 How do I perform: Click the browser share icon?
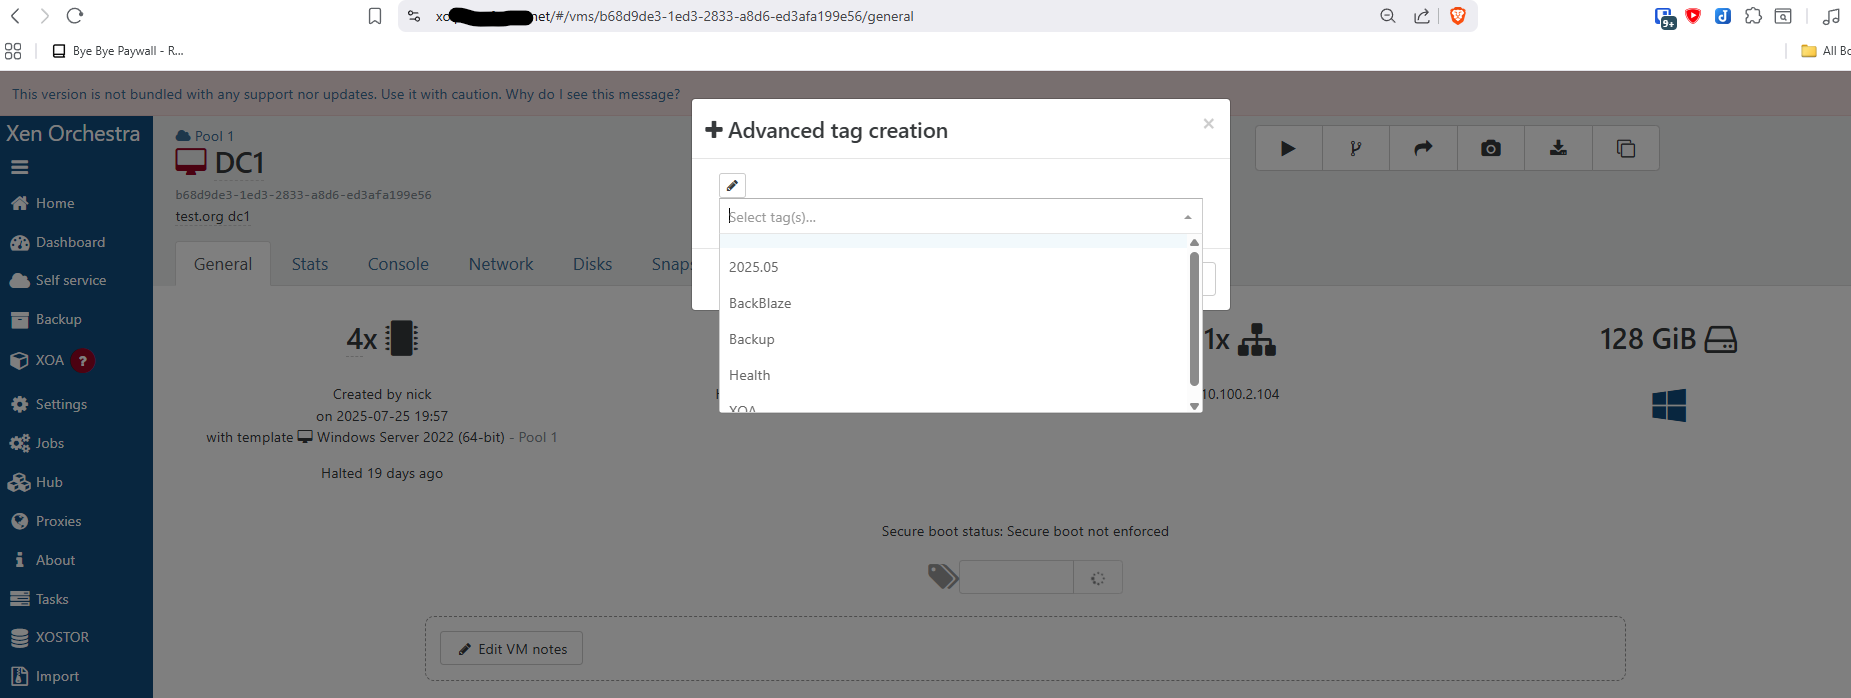tap(1422, 16)
